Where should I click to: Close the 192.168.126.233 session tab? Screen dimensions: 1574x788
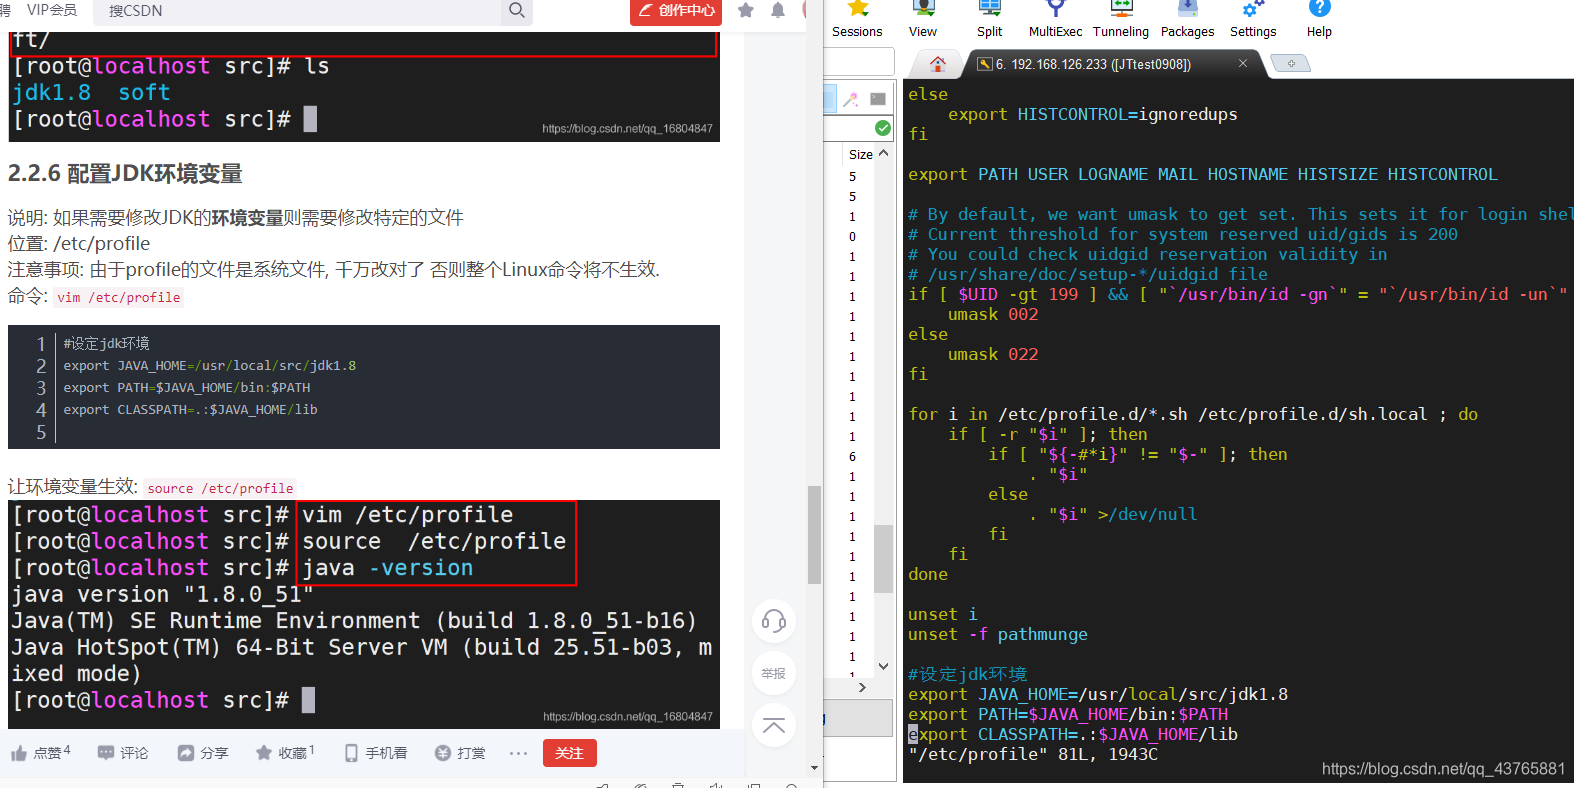point(1243,63)
